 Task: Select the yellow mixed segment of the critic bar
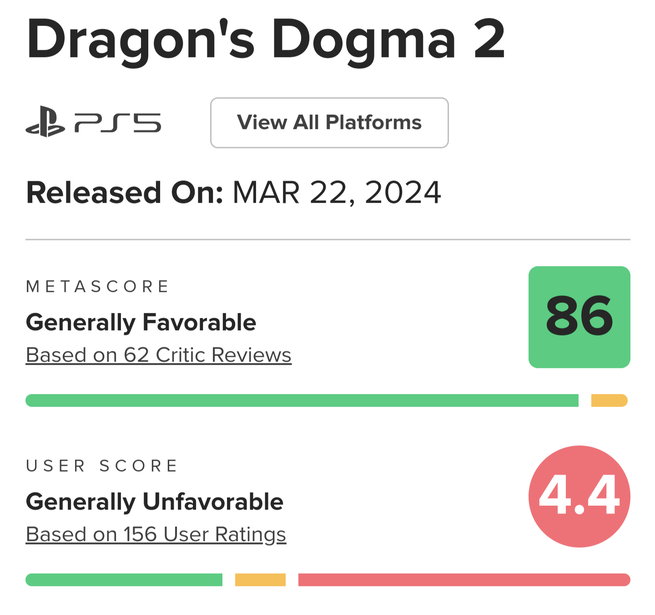(609, 401)
